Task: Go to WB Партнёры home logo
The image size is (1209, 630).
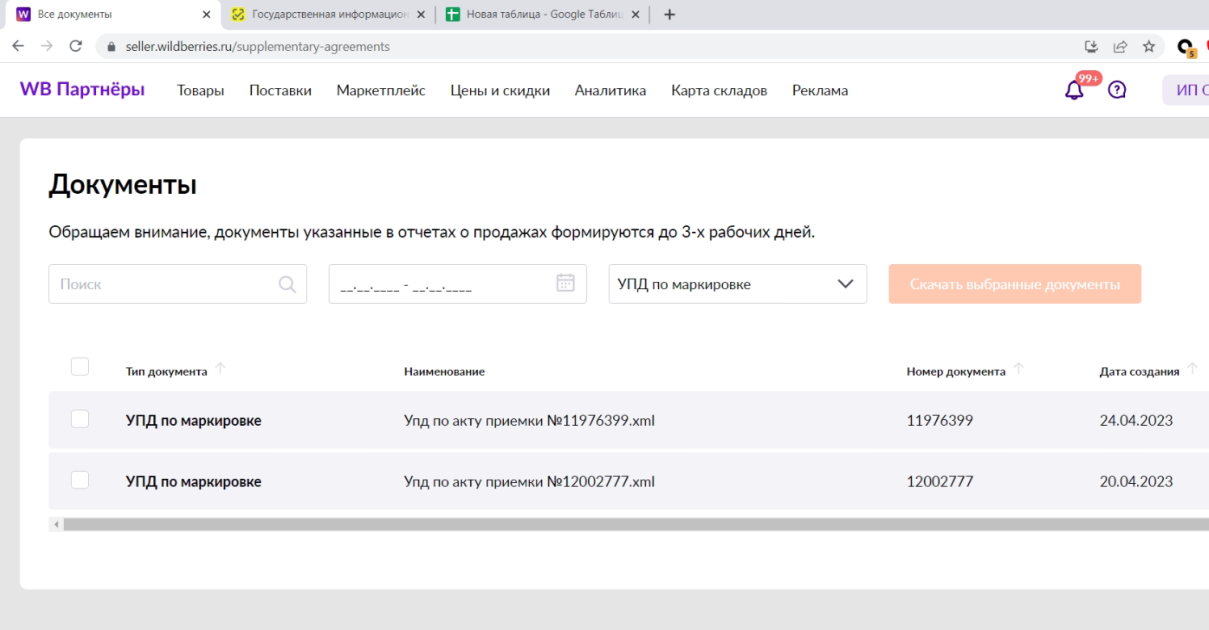Action: (82, 90)
